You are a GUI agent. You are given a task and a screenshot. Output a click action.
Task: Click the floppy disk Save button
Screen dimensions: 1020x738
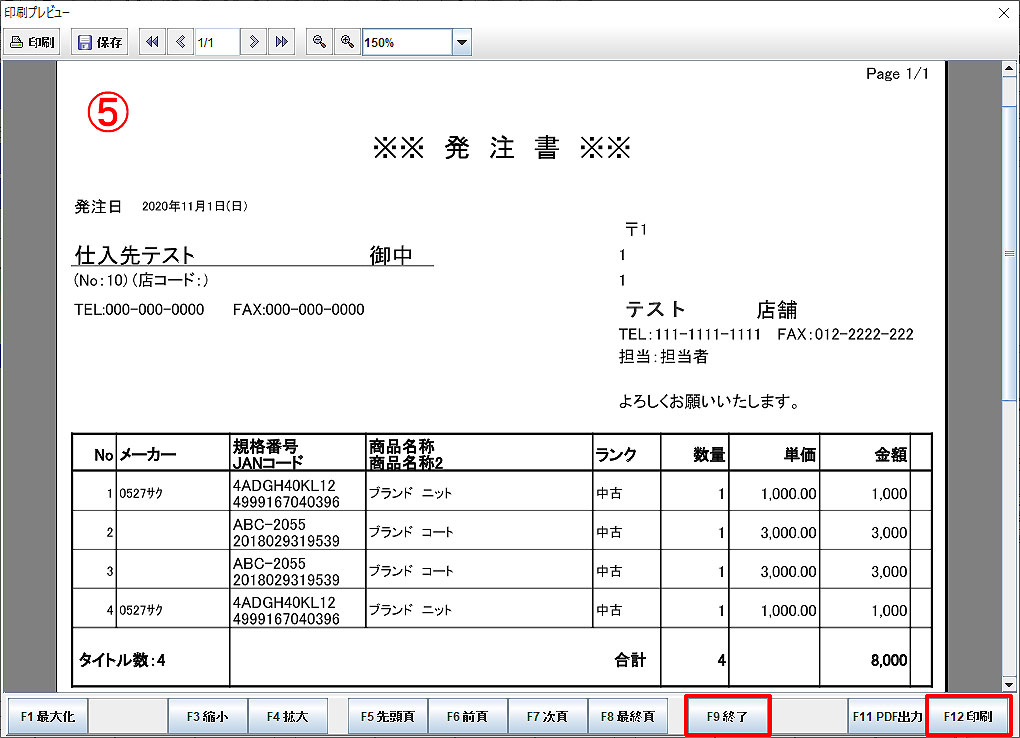99,42
